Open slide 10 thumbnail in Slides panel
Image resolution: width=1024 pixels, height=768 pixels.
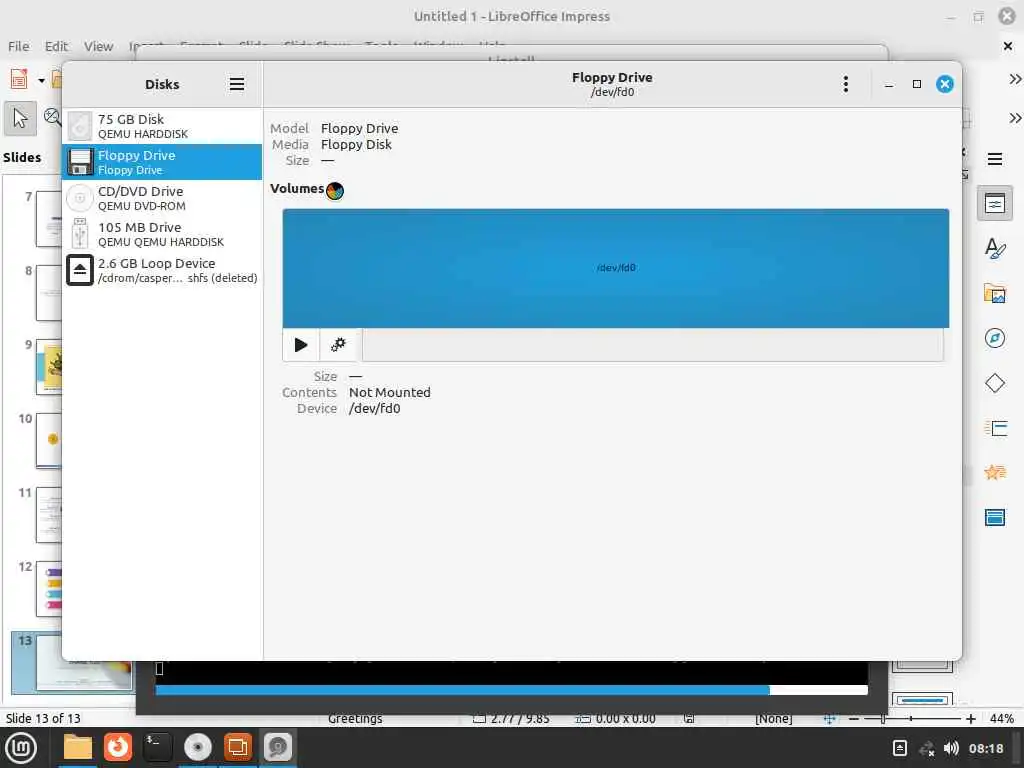click(x=49, y=440)
